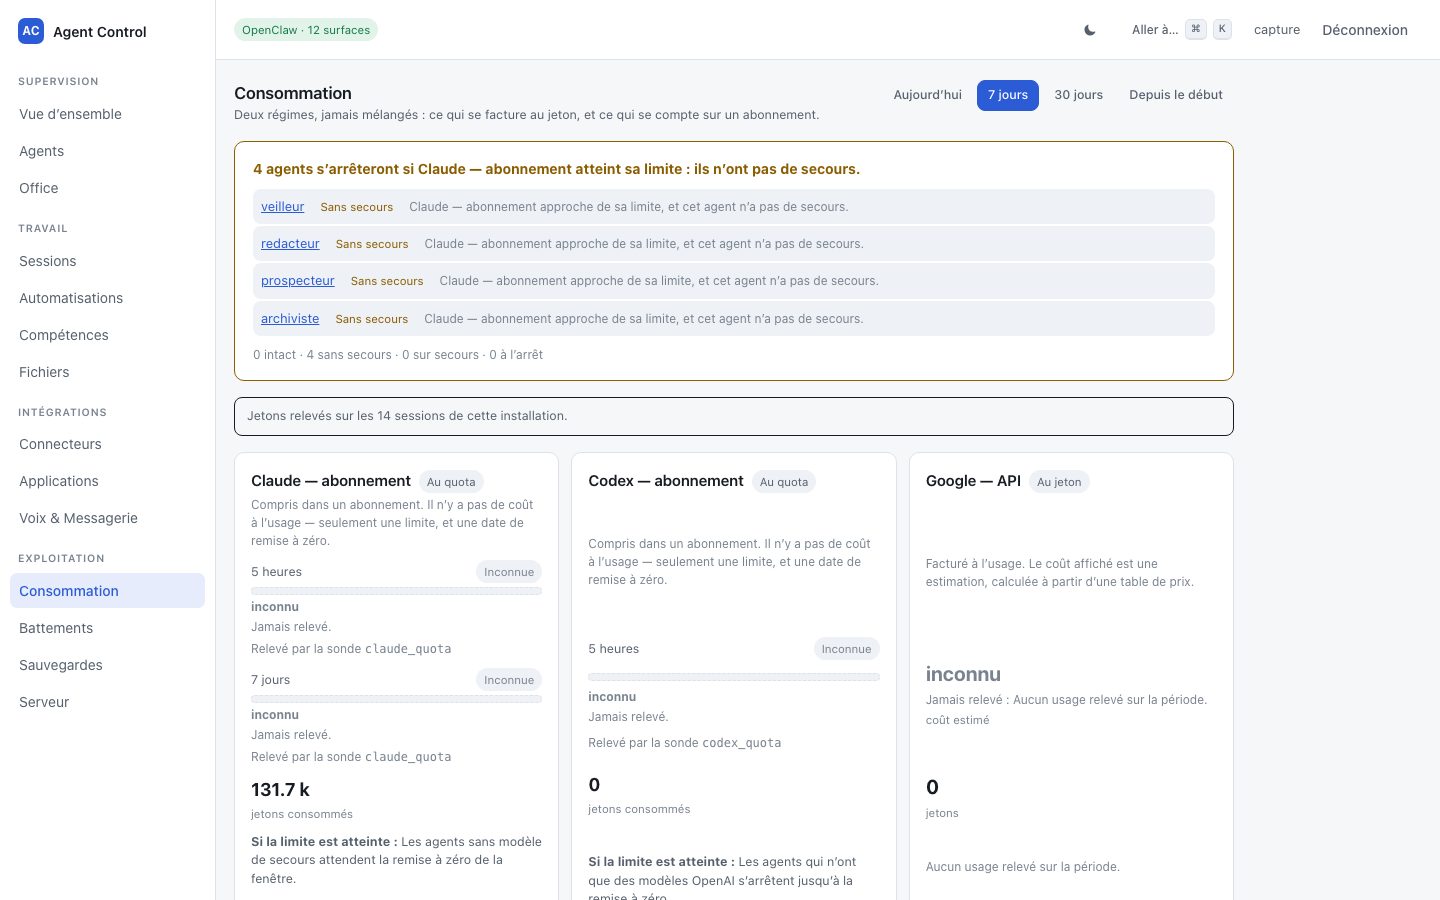1440x900 pixels.
Task: Click the inconnu cost value on Google card
Action: (963, 674)
